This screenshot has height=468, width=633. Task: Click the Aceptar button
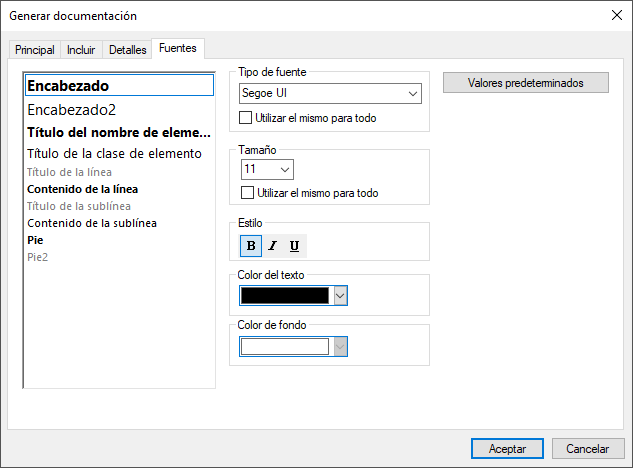click(507, 449)
